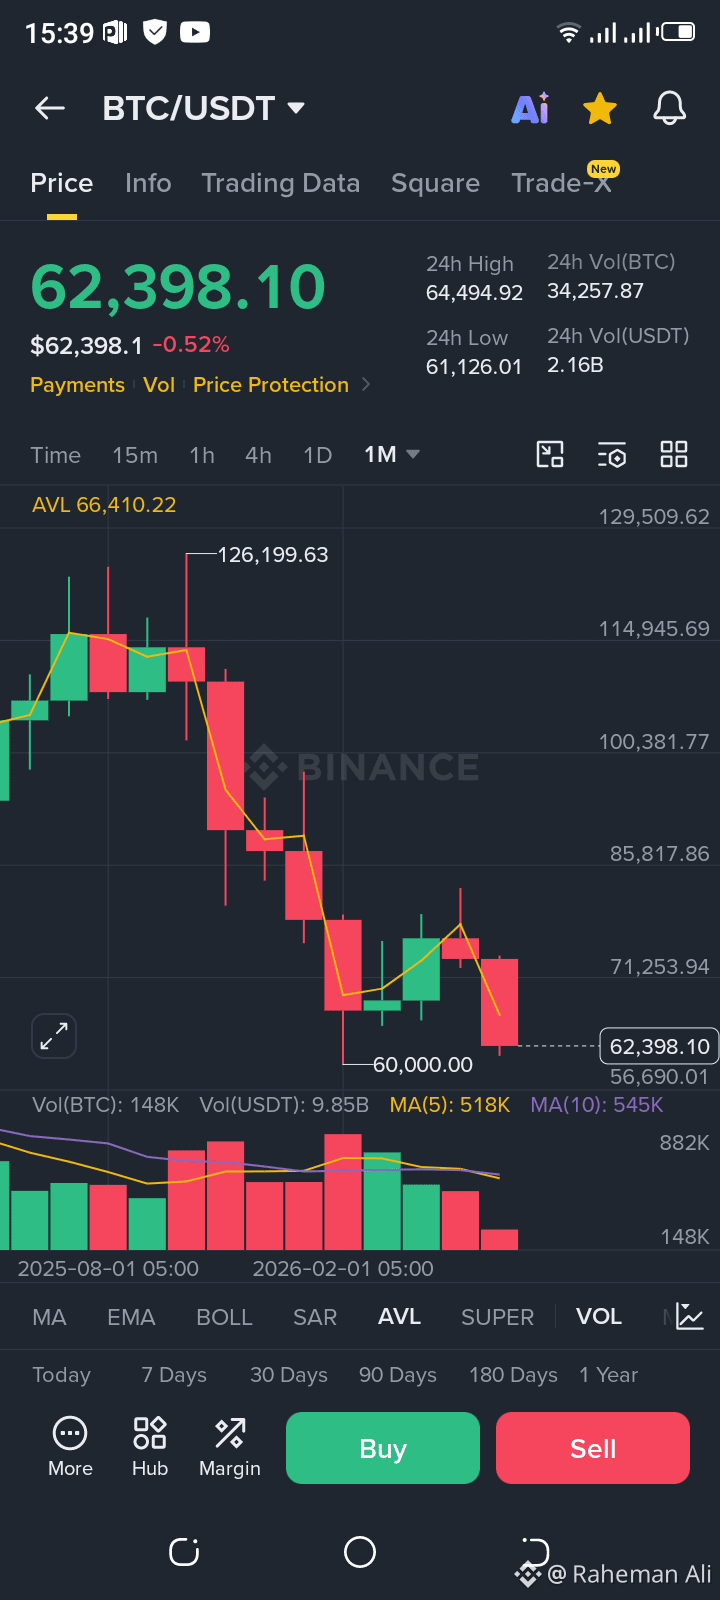Image resolution: width=720 pixels, height=1600 pixels.
Task: Show 180 Days performance
Action: click(513, 1375)
